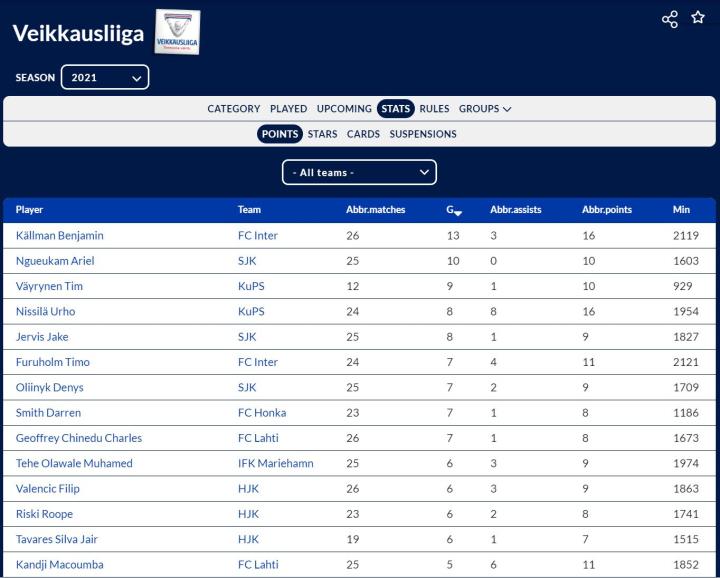The image size is (720, 578).
Task: Open the All teams filter dropdown
Action: (359, 172)
